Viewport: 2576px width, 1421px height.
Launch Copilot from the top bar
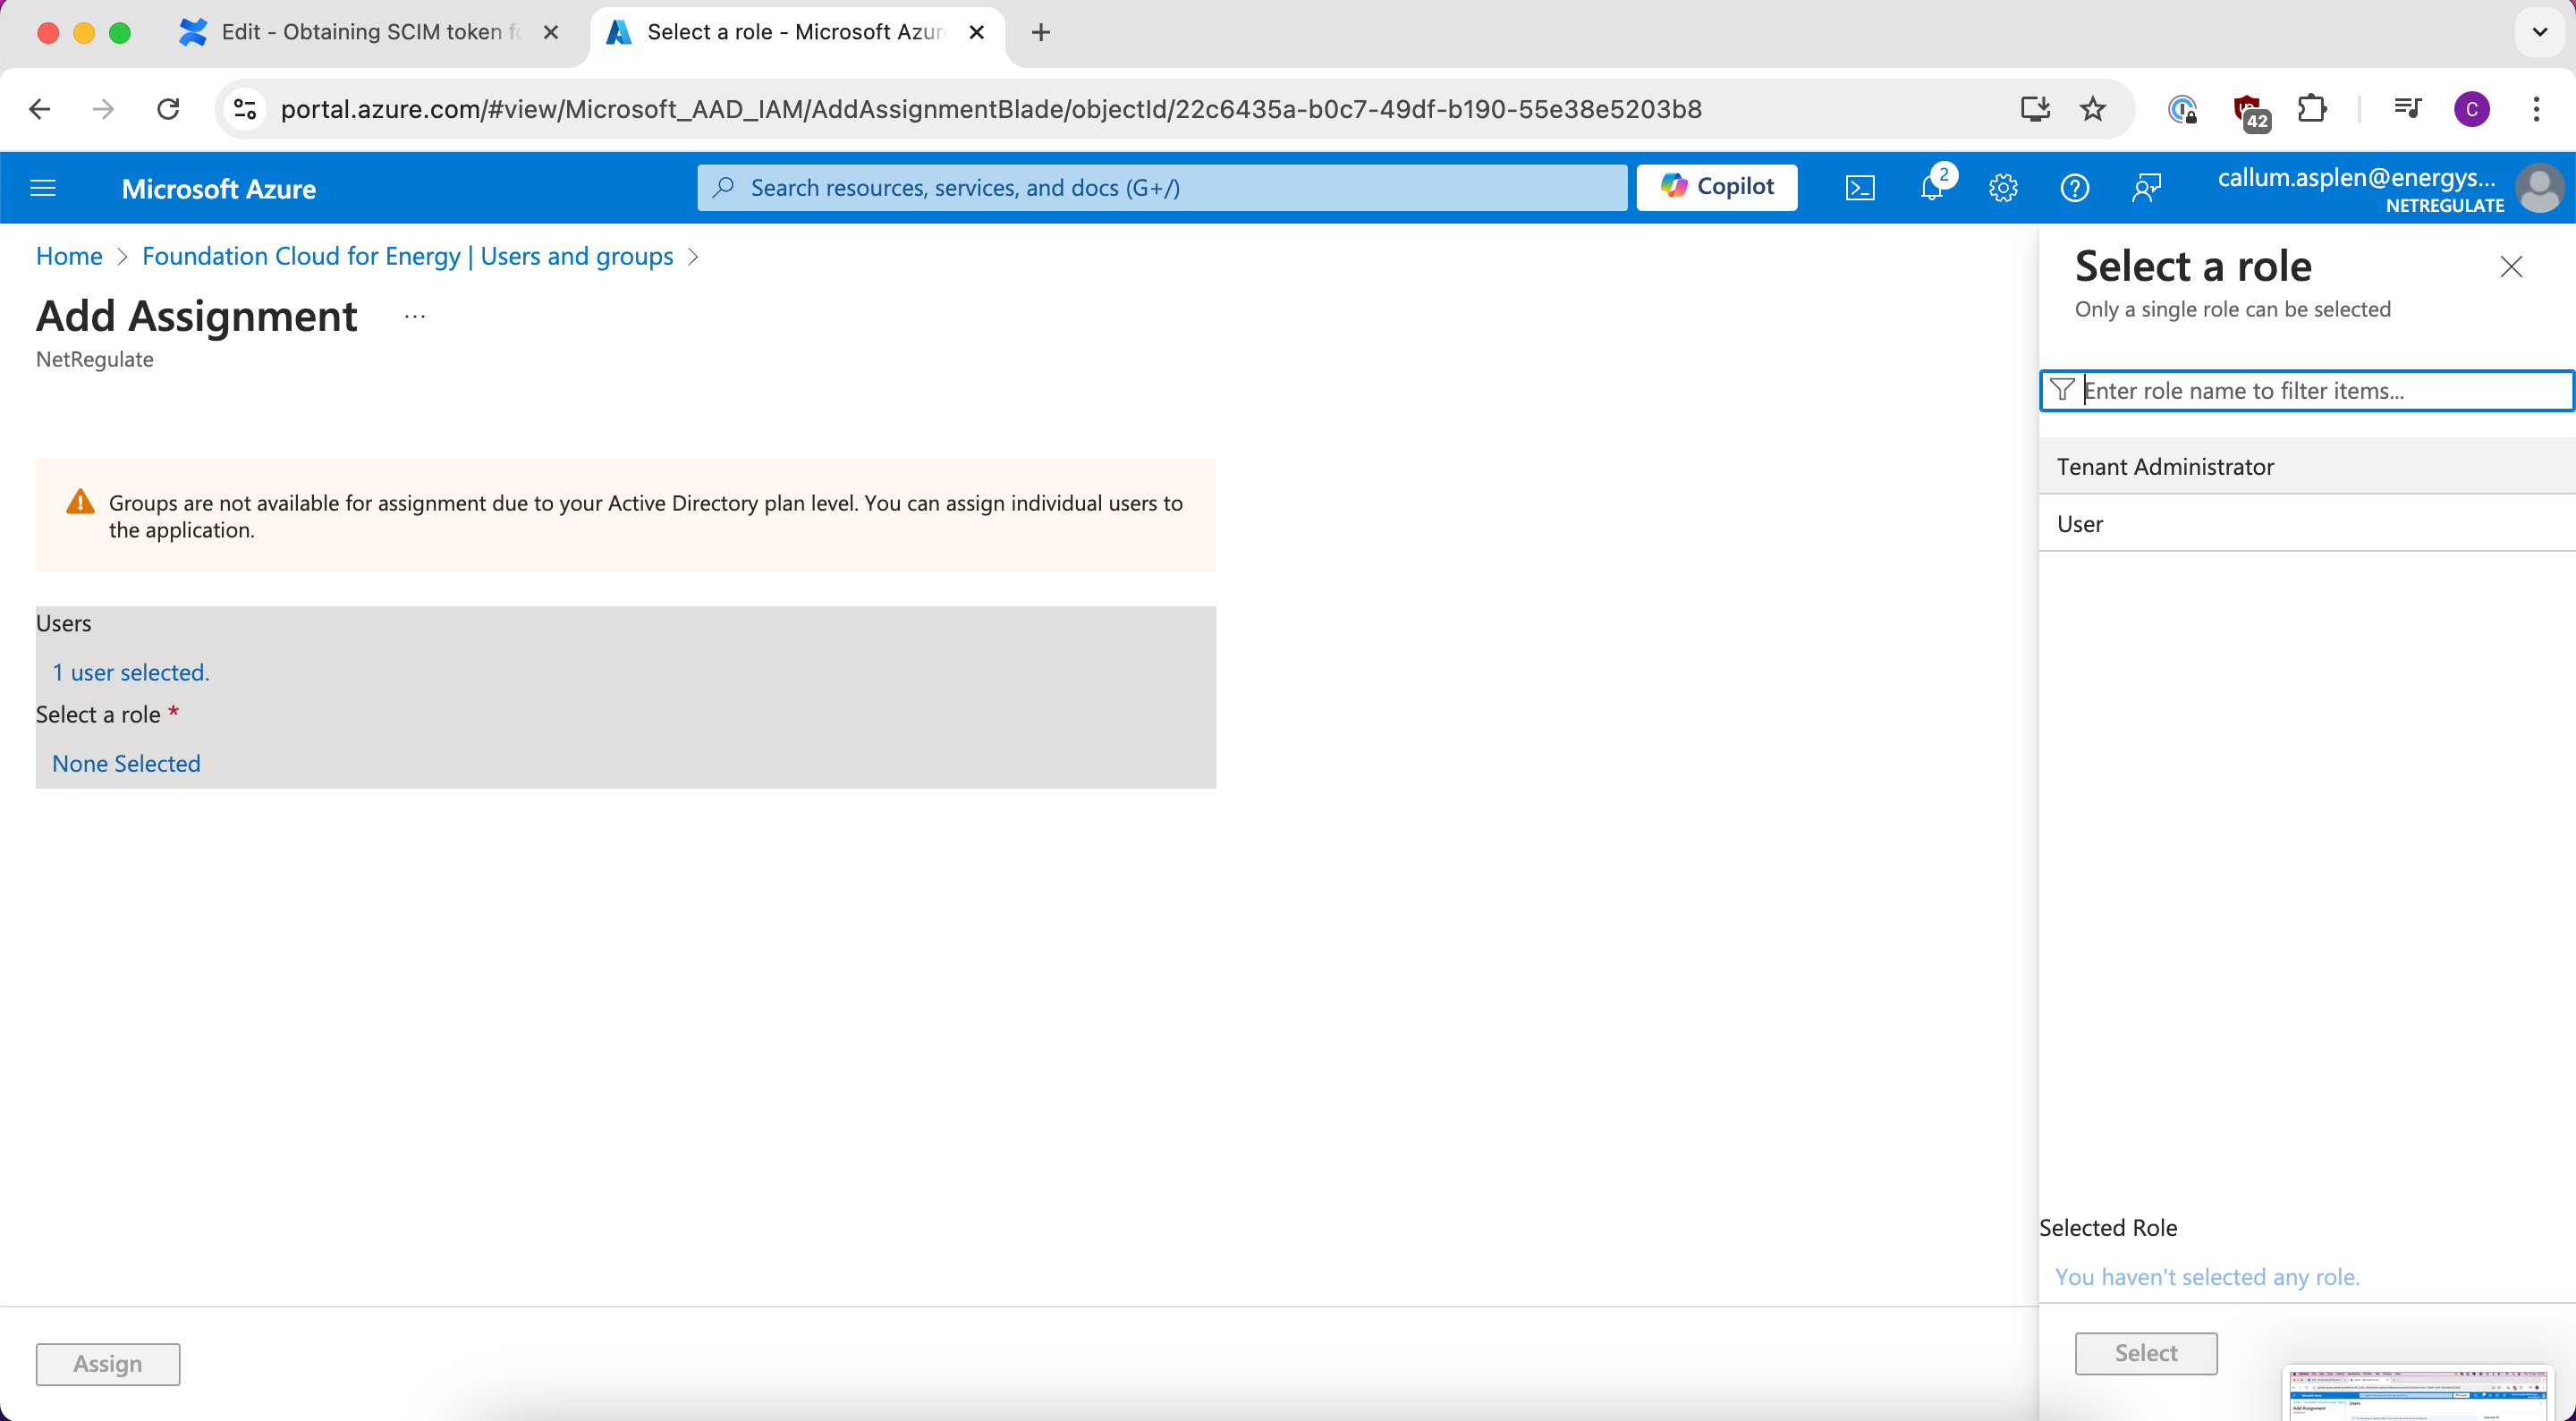tap(1716, 187)
